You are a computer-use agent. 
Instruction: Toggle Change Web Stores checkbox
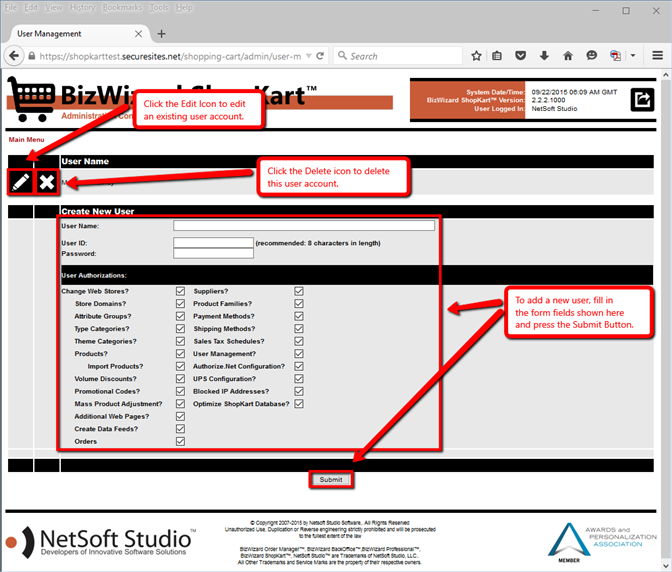180,291
